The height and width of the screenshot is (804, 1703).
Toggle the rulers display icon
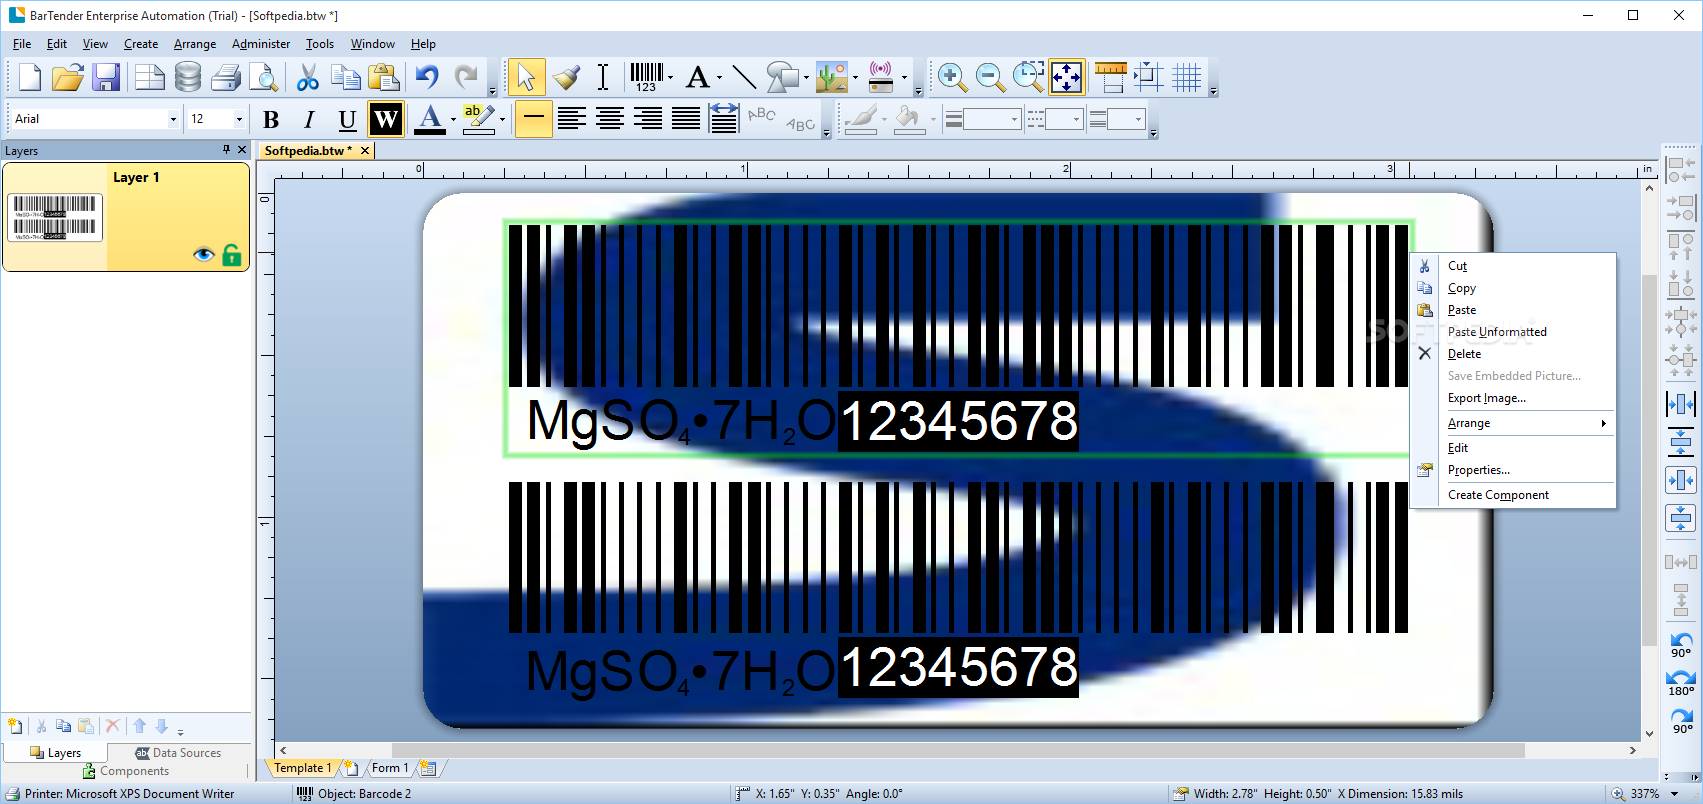(x=1111, y=77)
